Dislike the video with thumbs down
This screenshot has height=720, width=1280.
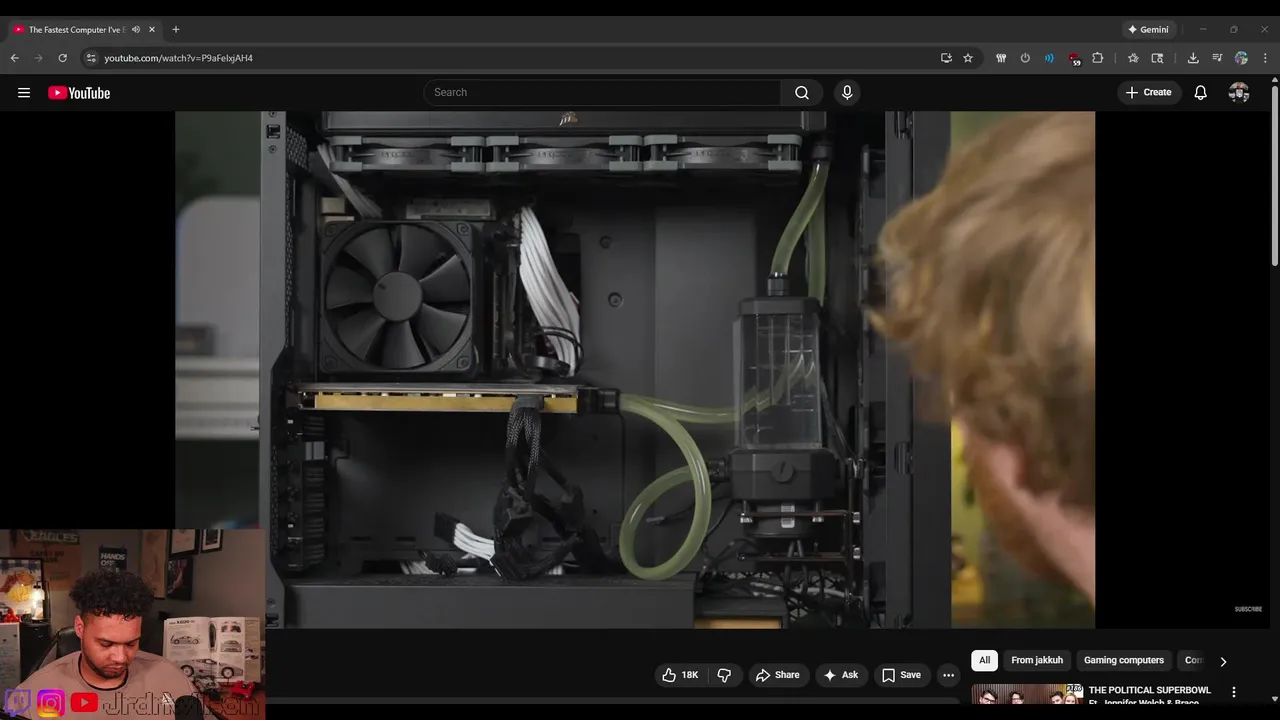724,675
